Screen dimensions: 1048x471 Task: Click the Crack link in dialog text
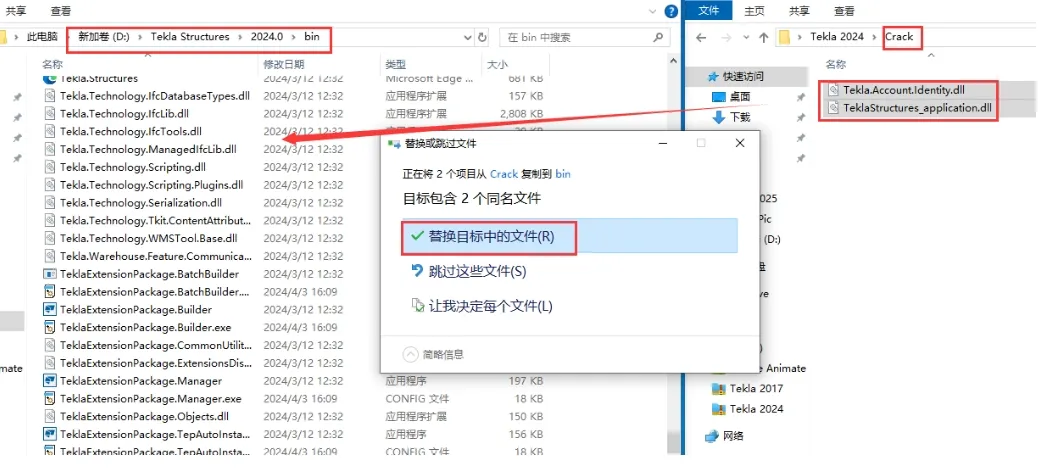[504, 174]
